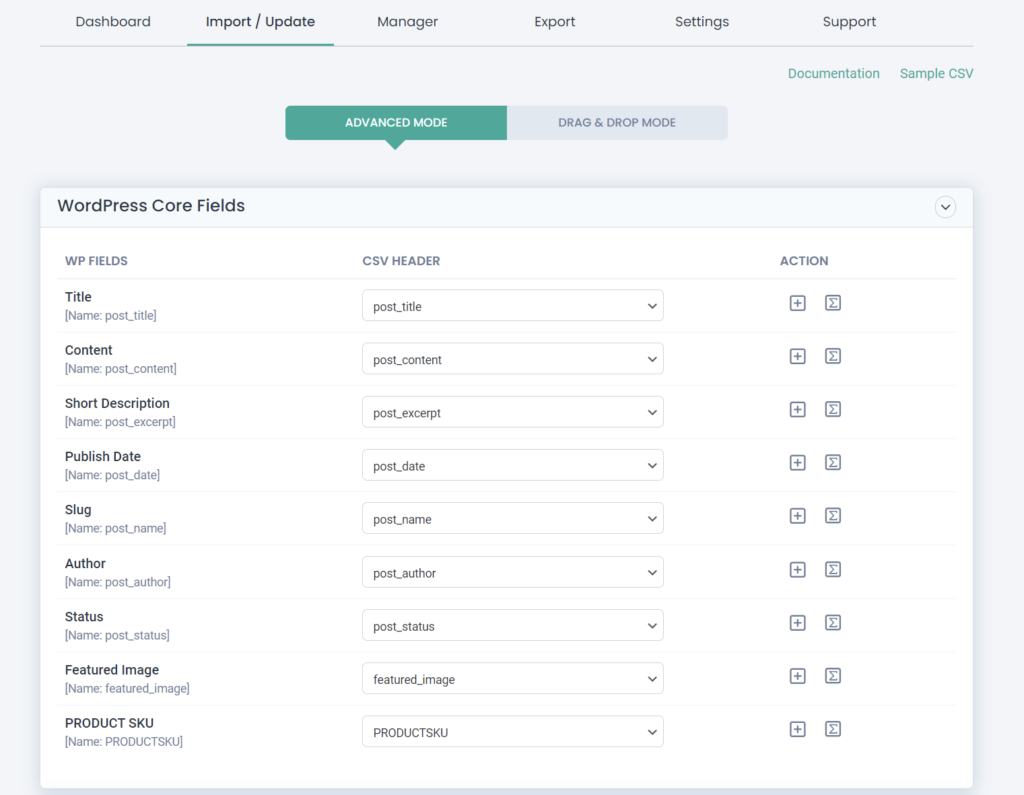Click the Featured Image field label

(112, 670)
